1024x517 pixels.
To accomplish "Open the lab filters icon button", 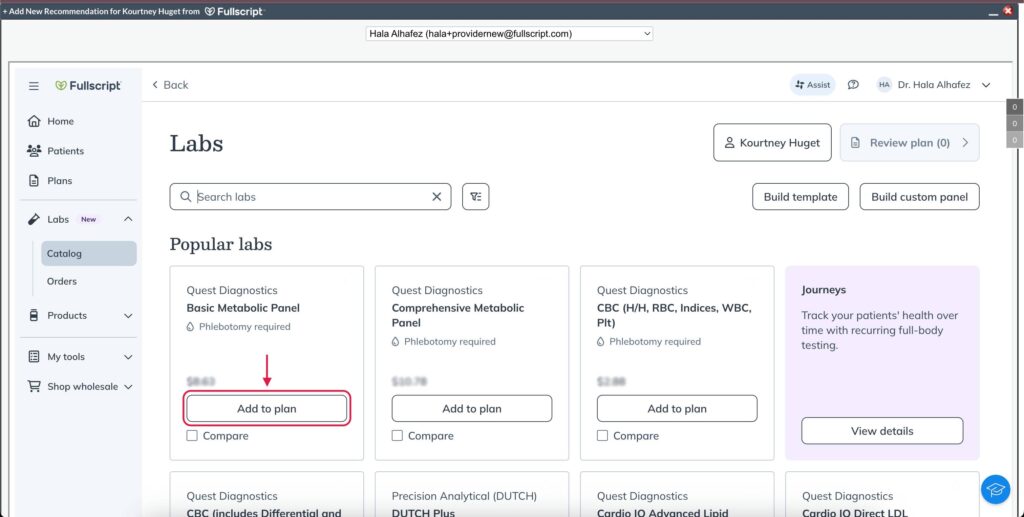I will pyautogui.click(x=475, y=196).
